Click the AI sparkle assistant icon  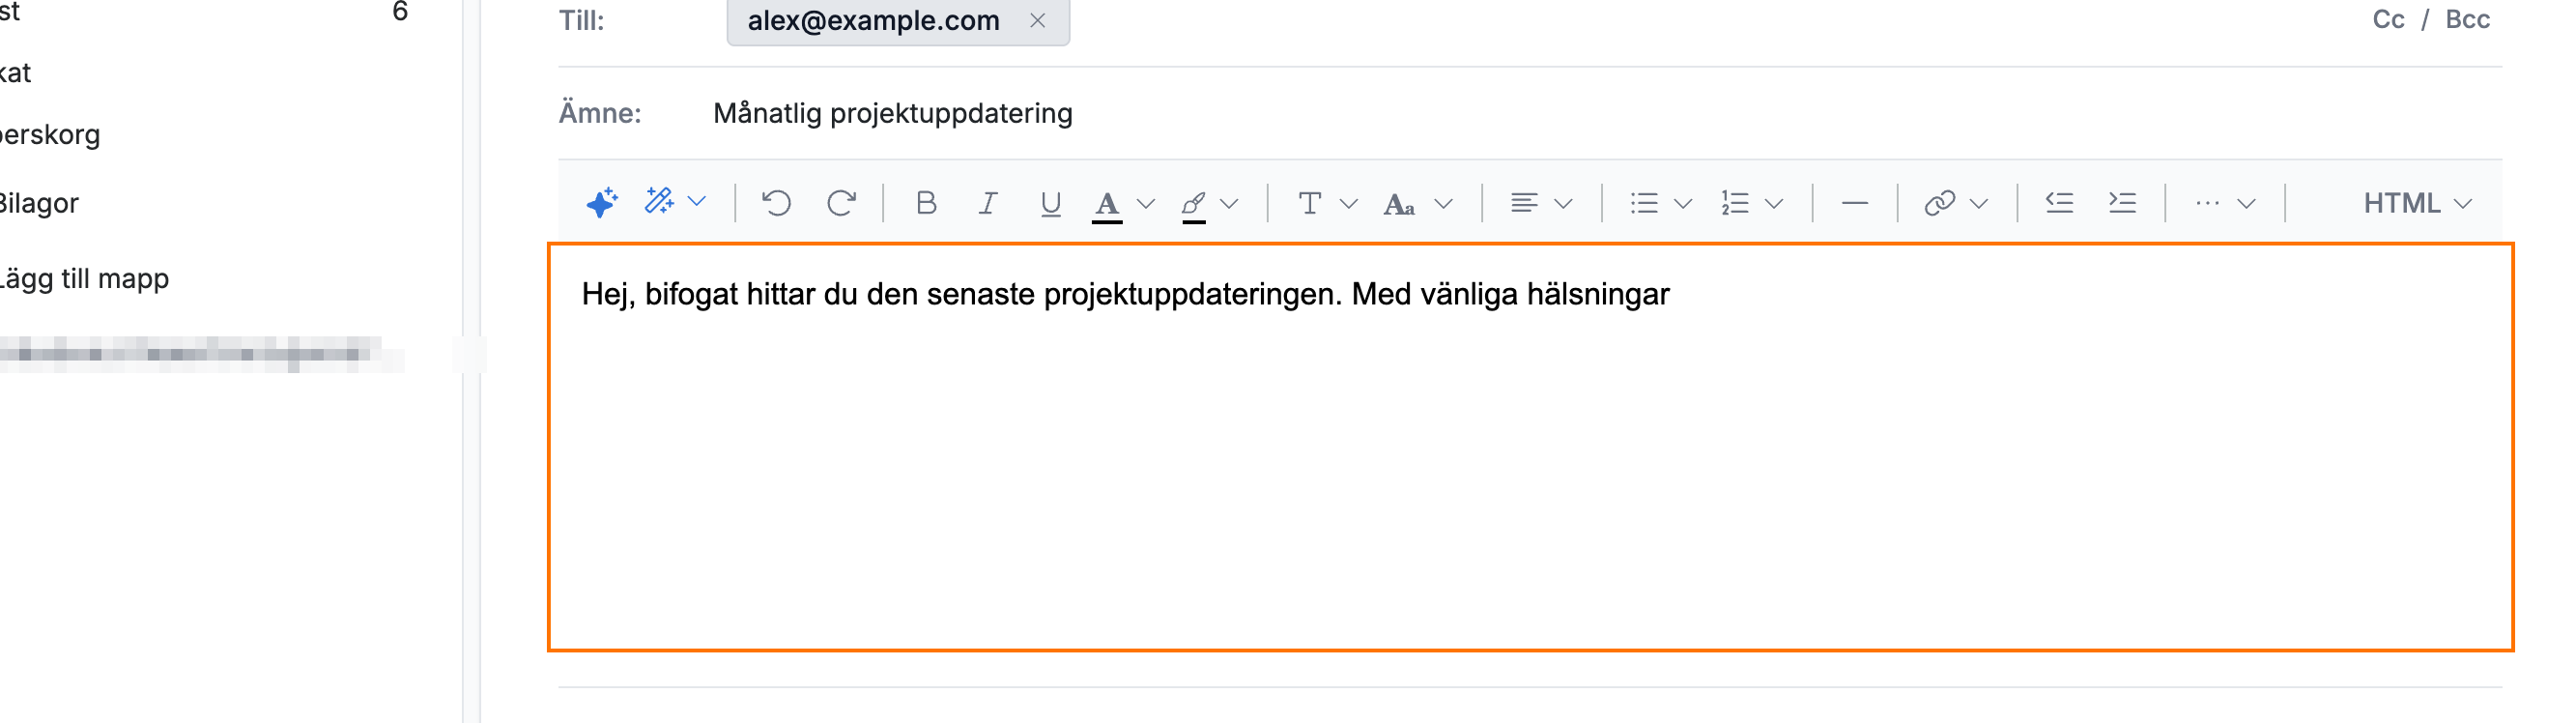602,203
